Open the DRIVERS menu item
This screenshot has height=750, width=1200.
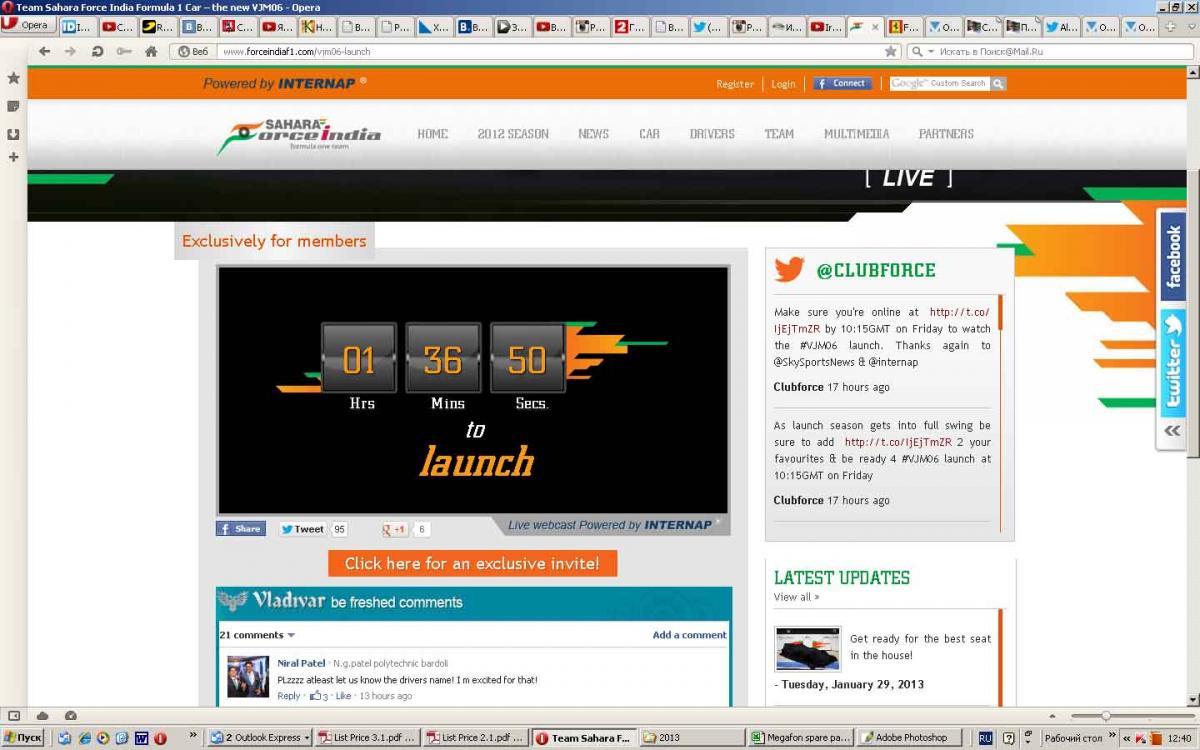712,134
